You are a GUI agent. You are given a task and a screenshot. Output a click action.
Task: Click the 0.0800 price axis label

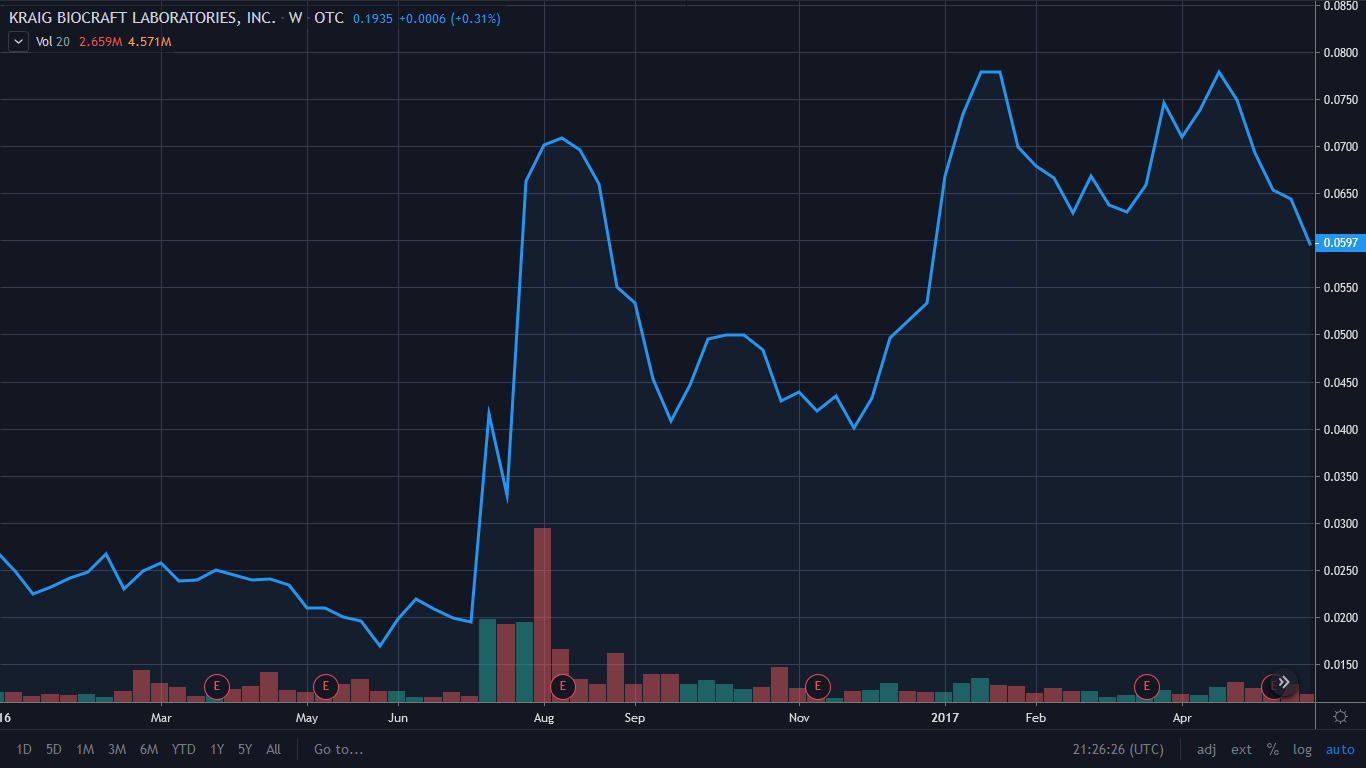click(1342, 53)
